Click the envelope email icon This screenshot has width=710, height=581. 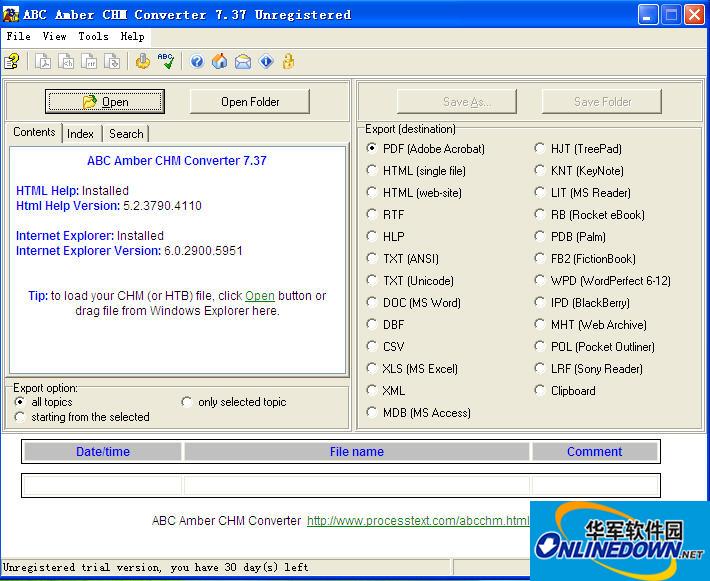click(243, 61)
